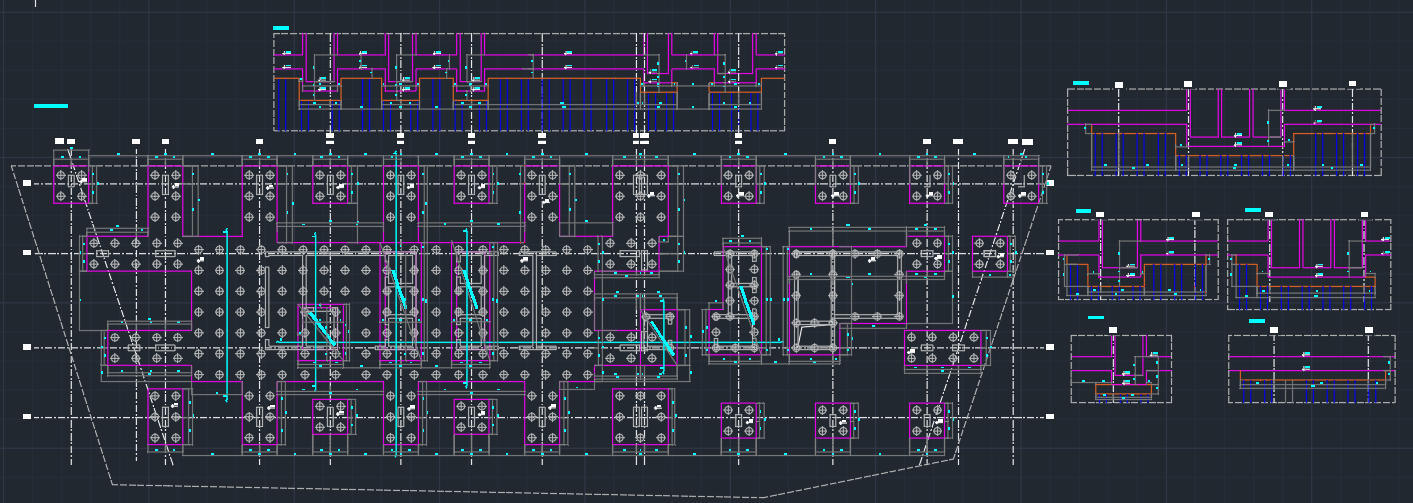1413x503 pixels.
Task: Click the cyan title tag above the top-center section
Action: [281, 28]
